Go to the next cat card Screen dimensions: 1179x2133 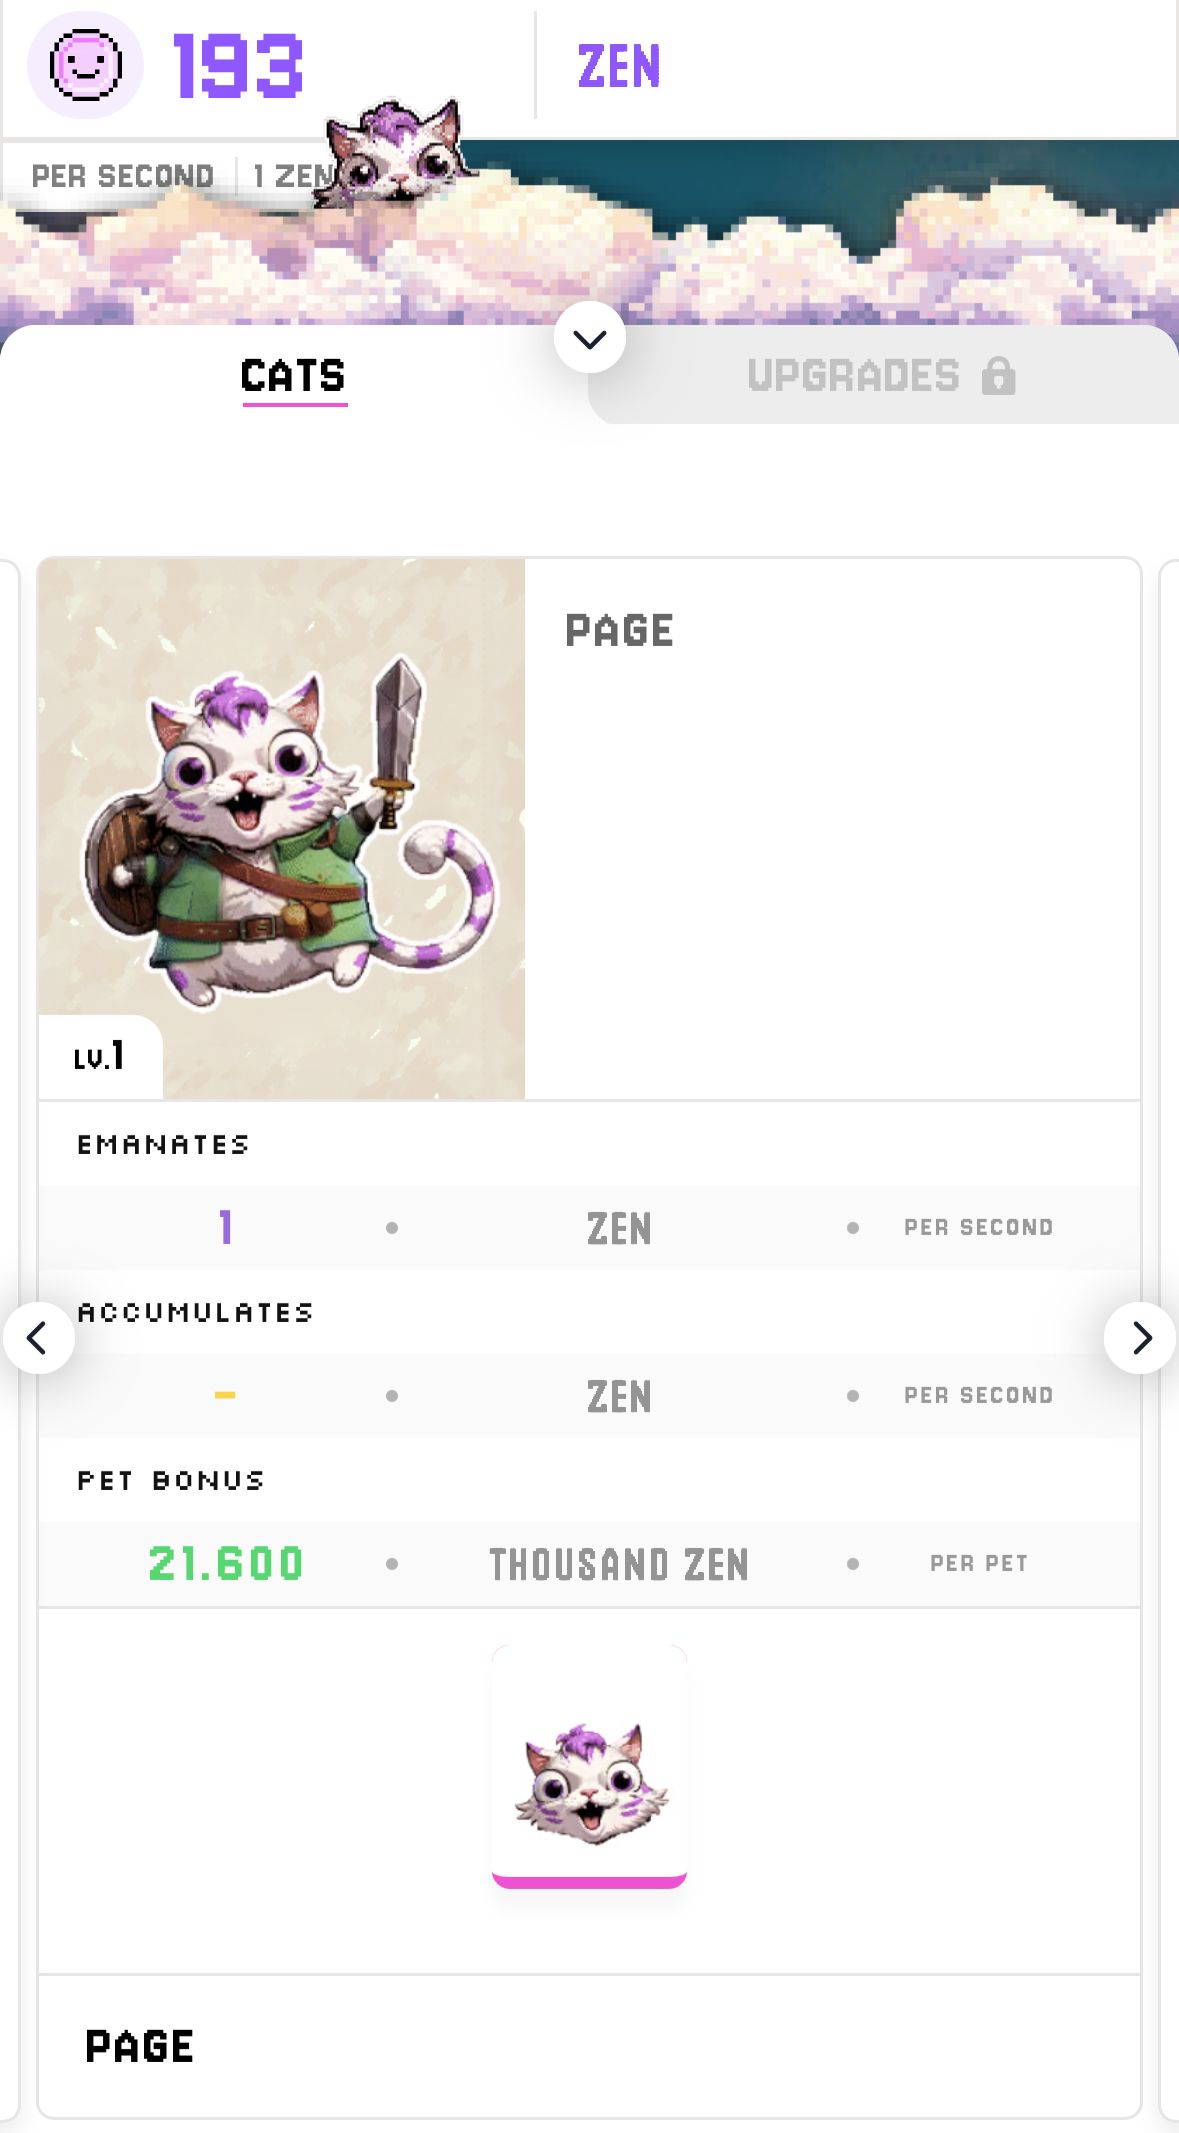point(1140,1338)
